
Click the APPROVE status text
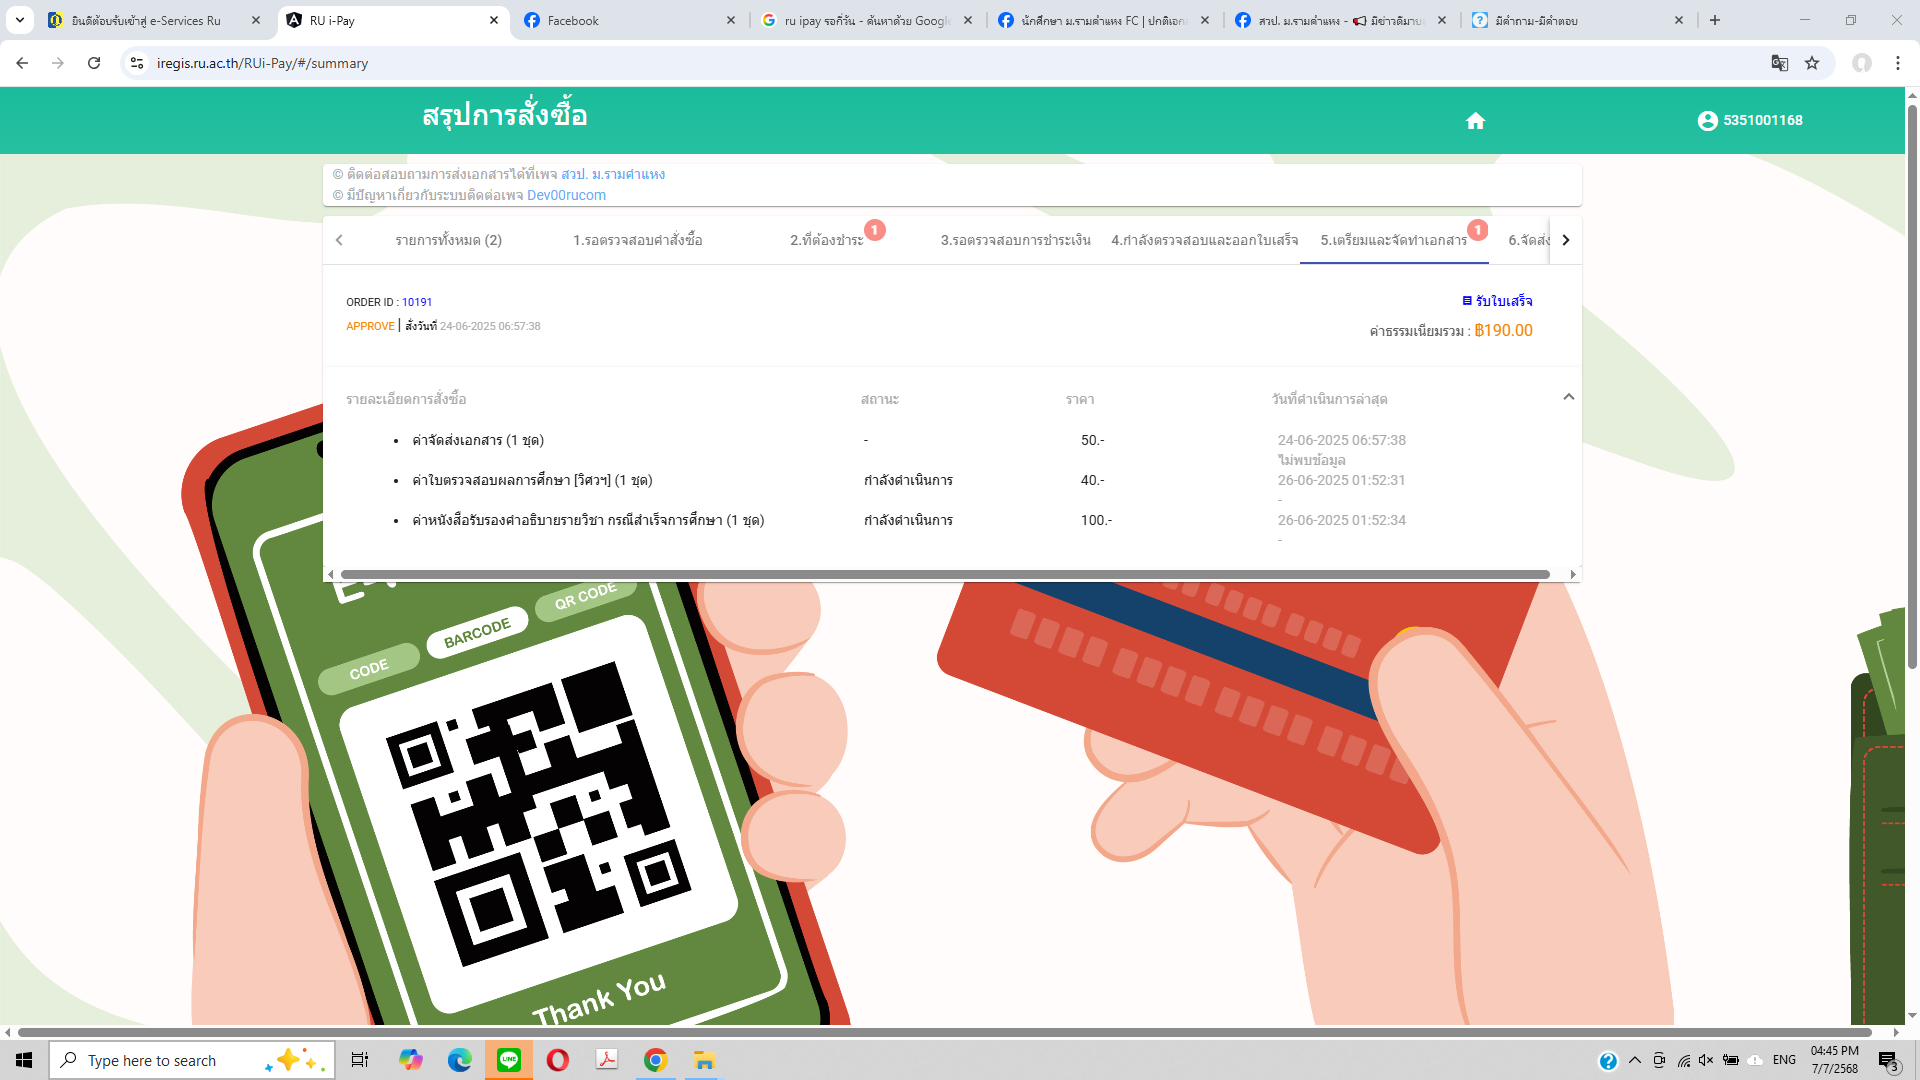tap(370, 326)
